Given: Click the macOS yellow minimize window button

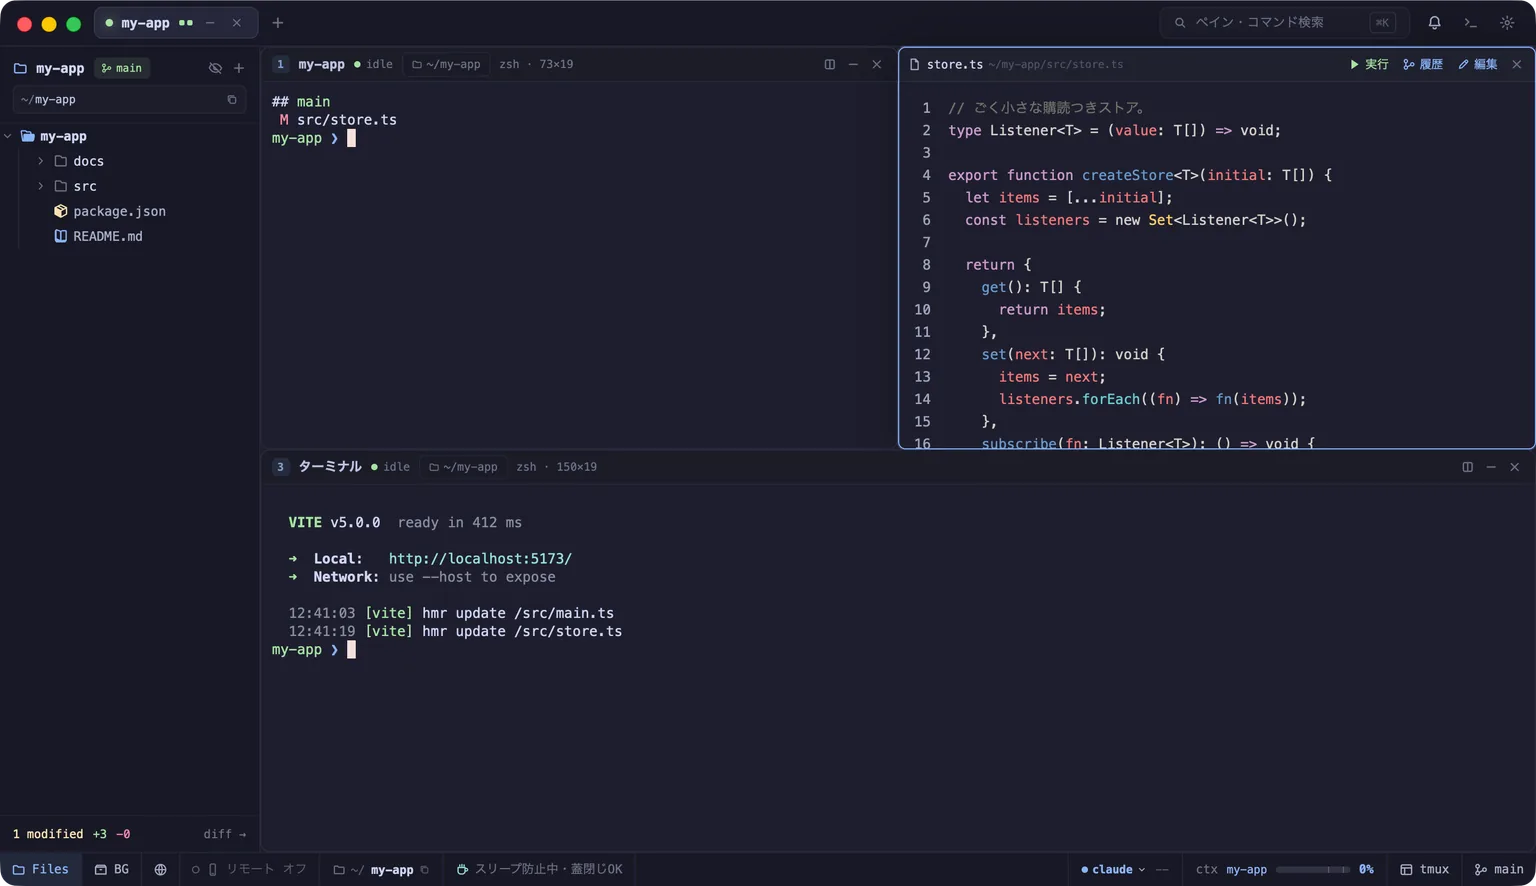Looking at the screenshot, I should [x=49, y=23].
